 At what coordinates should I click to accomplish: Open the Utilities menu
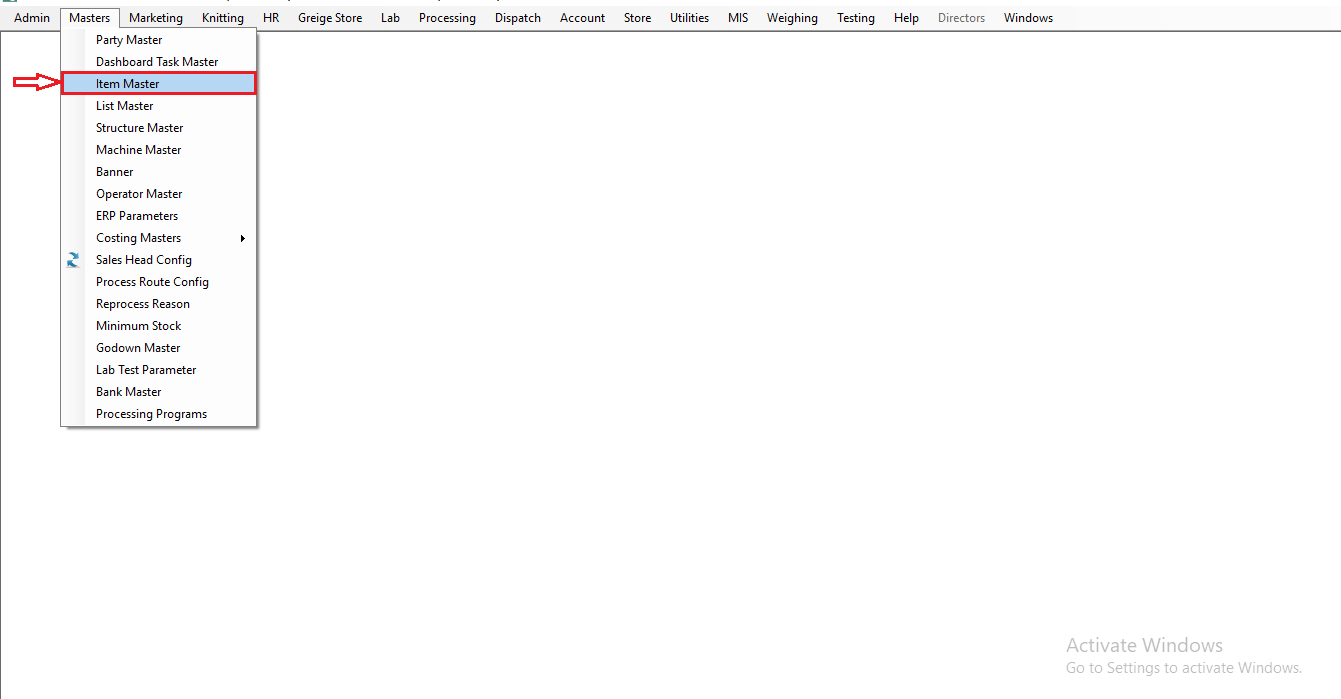click(x=689, y=18)
